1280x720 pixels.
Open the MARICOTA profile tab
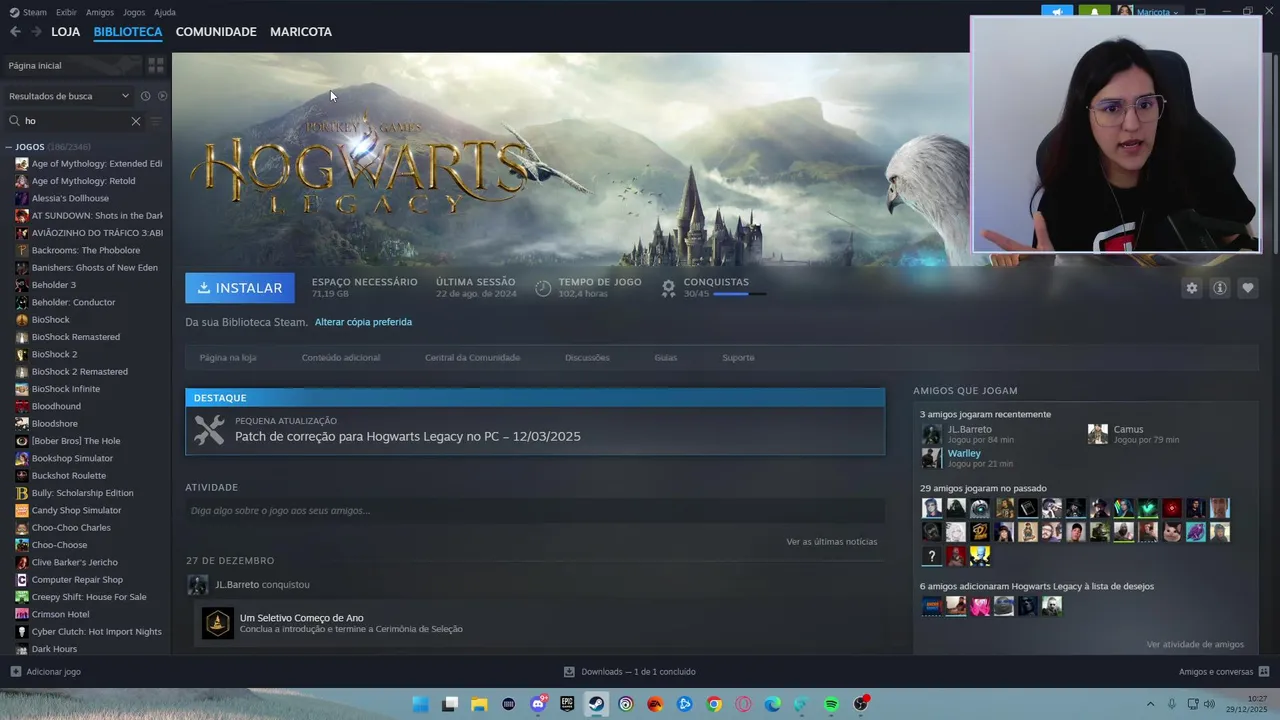tap(301, 32)
